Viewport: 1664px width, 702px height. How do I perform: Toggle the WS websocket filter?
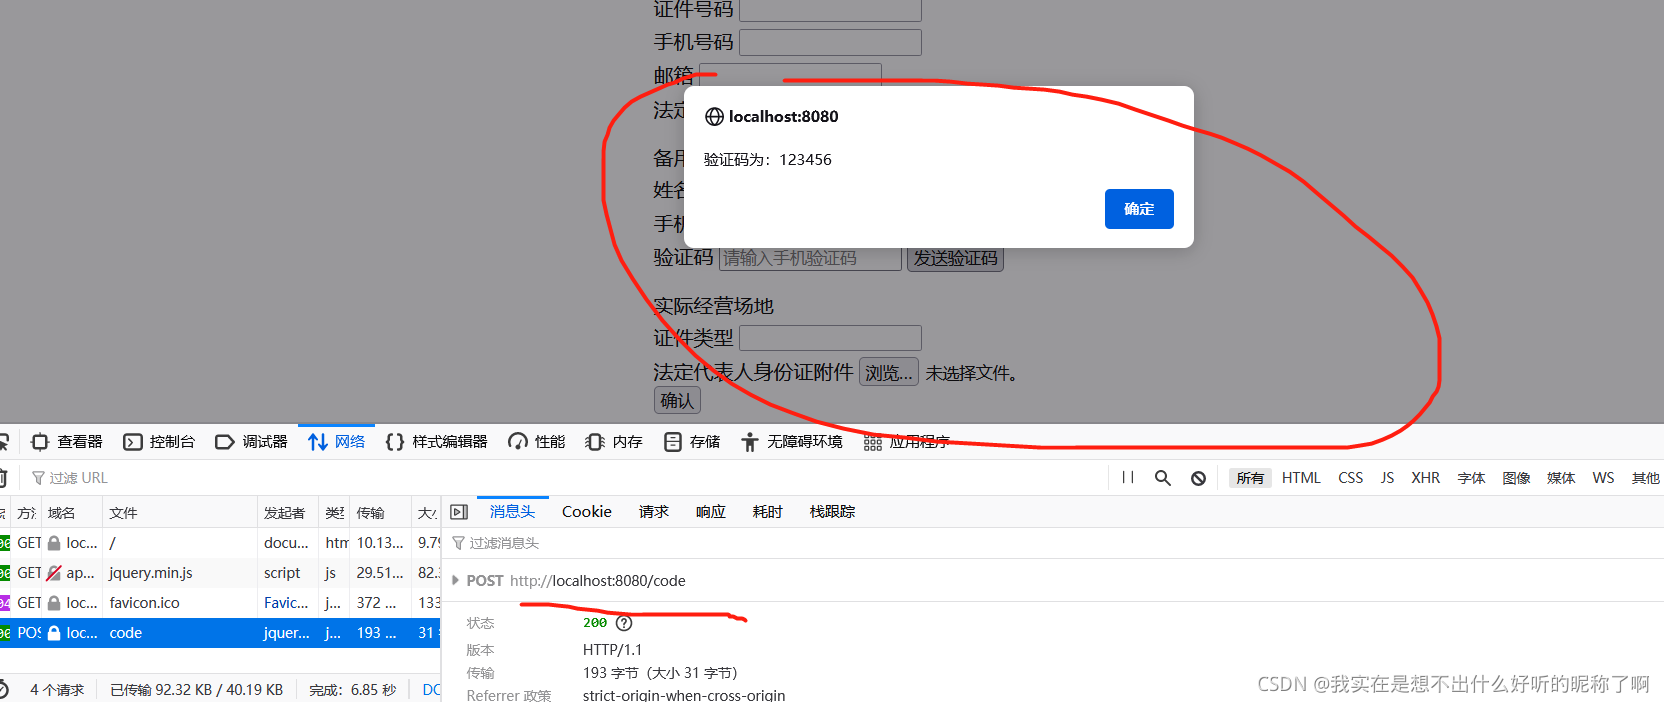point(1603,478)
